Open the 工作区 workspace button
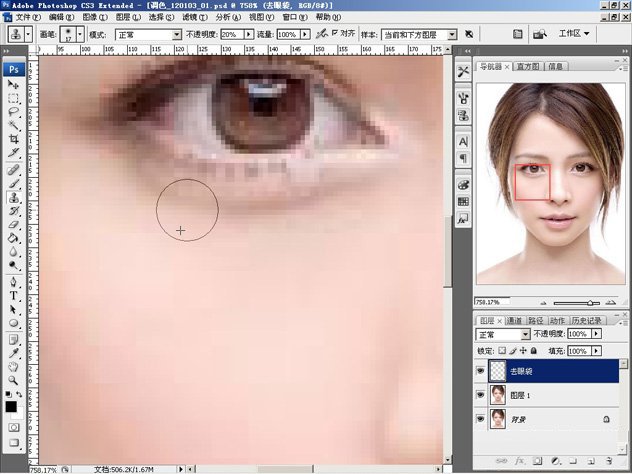 pyautogui.click(x=574, y=33)
